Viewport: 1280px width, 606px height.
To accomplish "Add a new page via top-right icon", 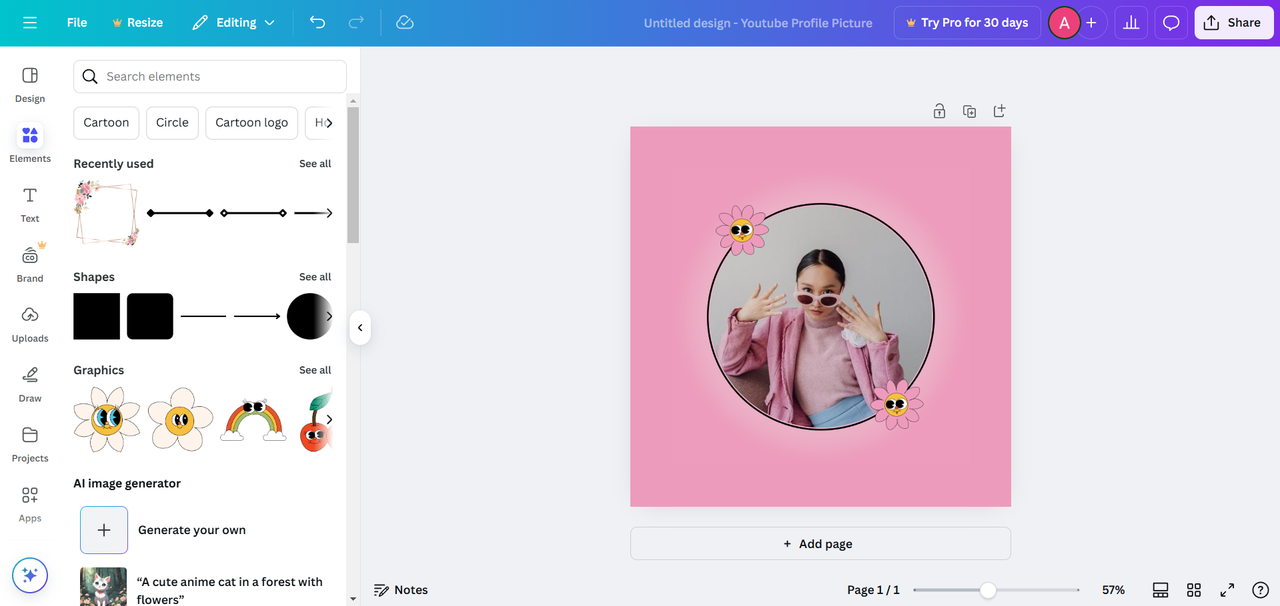I will [999, 111].
